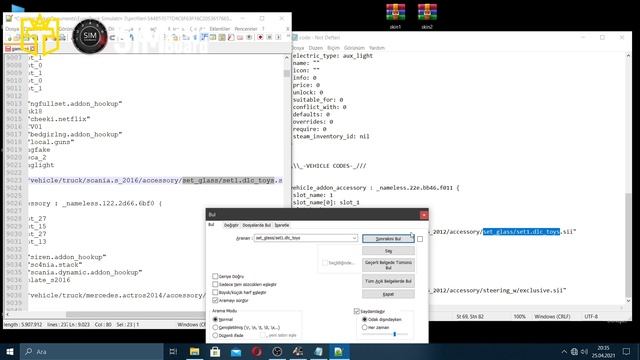Close the Bul dialog with red X

click(424, 215)
